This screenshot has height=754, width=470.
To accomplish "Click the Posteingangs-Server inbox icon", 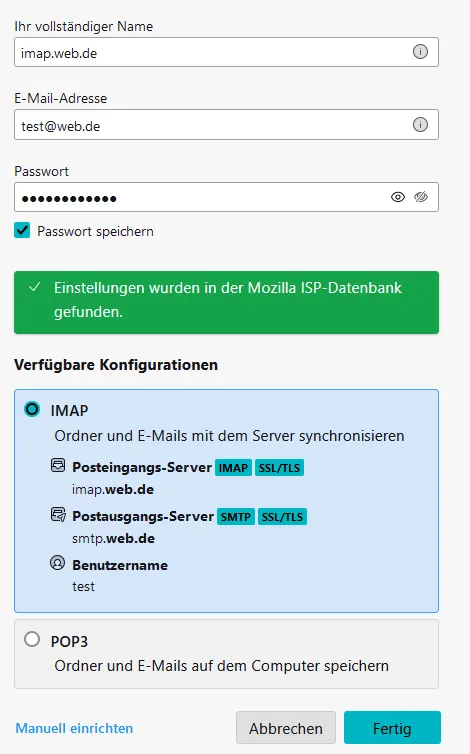I will click(58, 465).
